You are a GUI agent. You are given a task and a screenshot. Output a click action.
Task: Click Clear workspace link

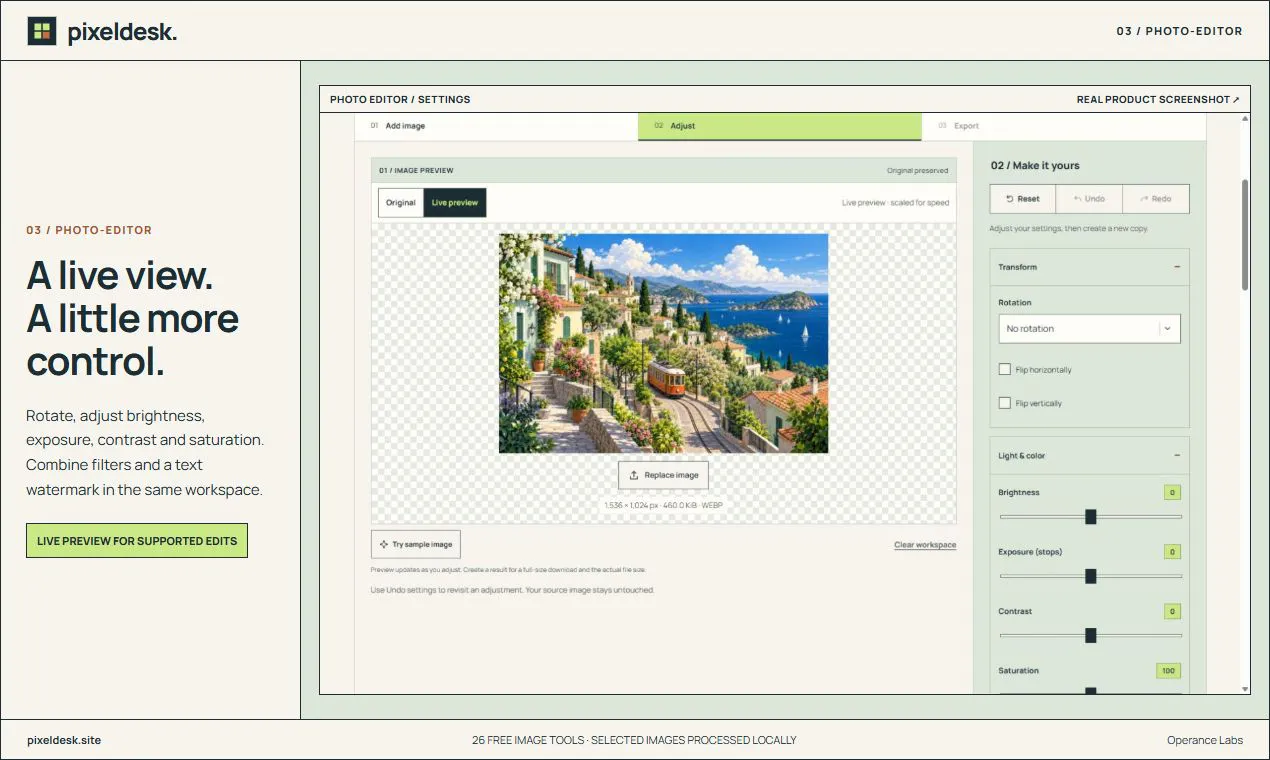(925, 545)
